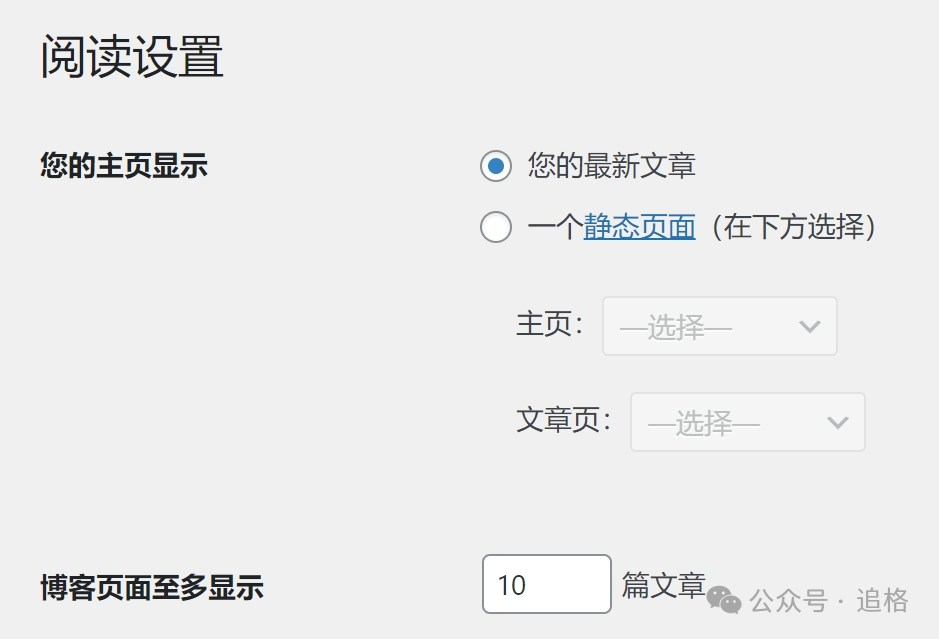
Task: Click the 篇文章 unit text
Action: [664, 585]
